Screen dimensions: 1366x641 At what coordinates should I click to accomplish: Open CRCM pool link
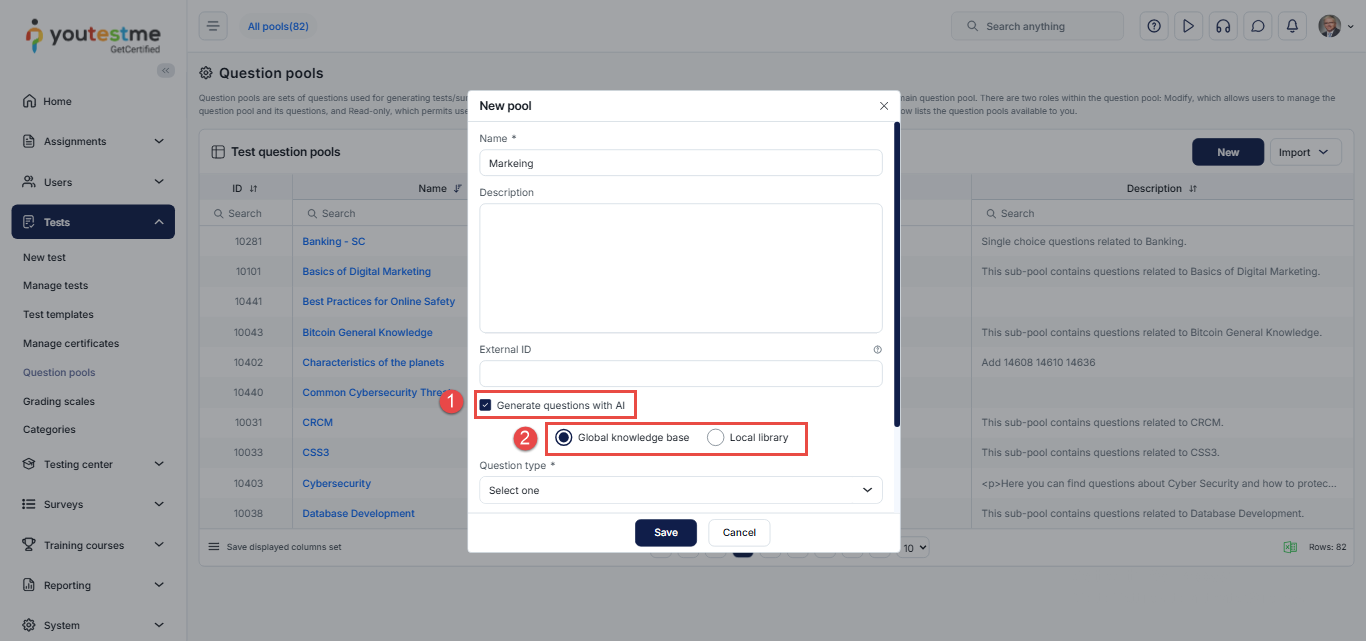(317, 422)
